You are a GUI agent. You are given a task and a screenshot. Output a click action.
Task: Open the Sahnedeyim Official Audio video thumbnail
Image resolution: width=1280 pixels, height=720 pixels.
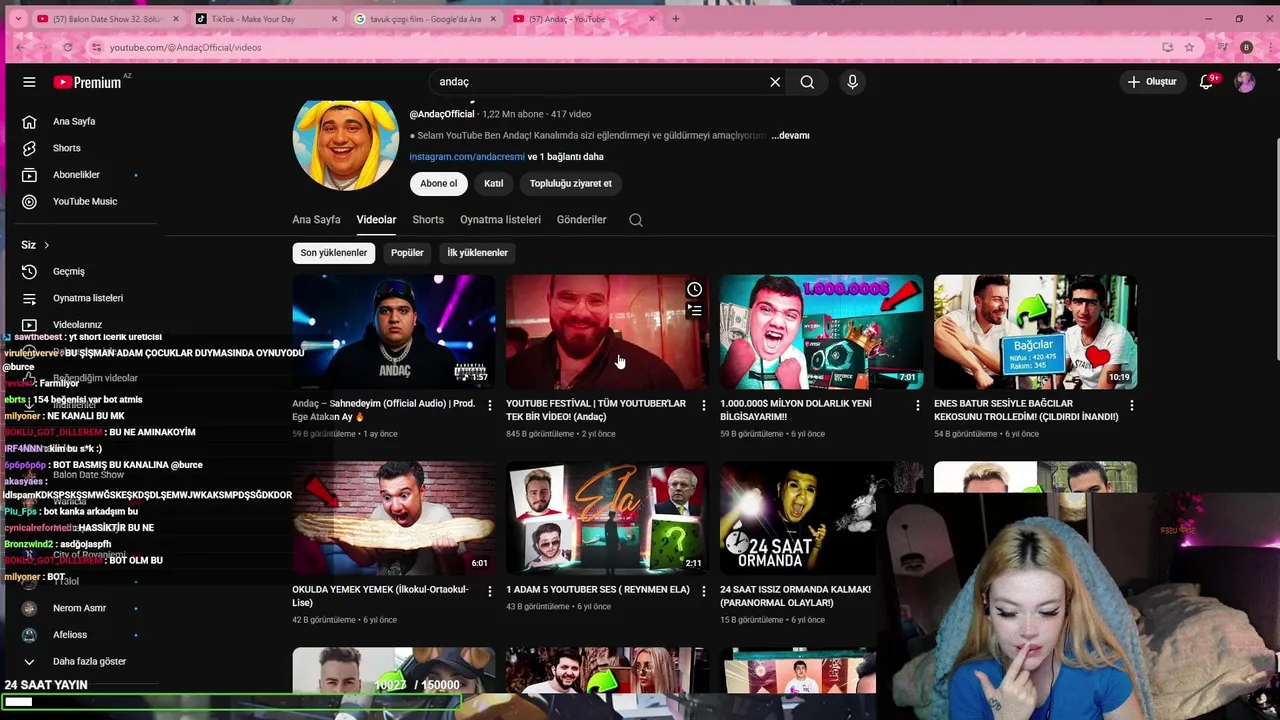pyautogui.click(x=394, y=331)
